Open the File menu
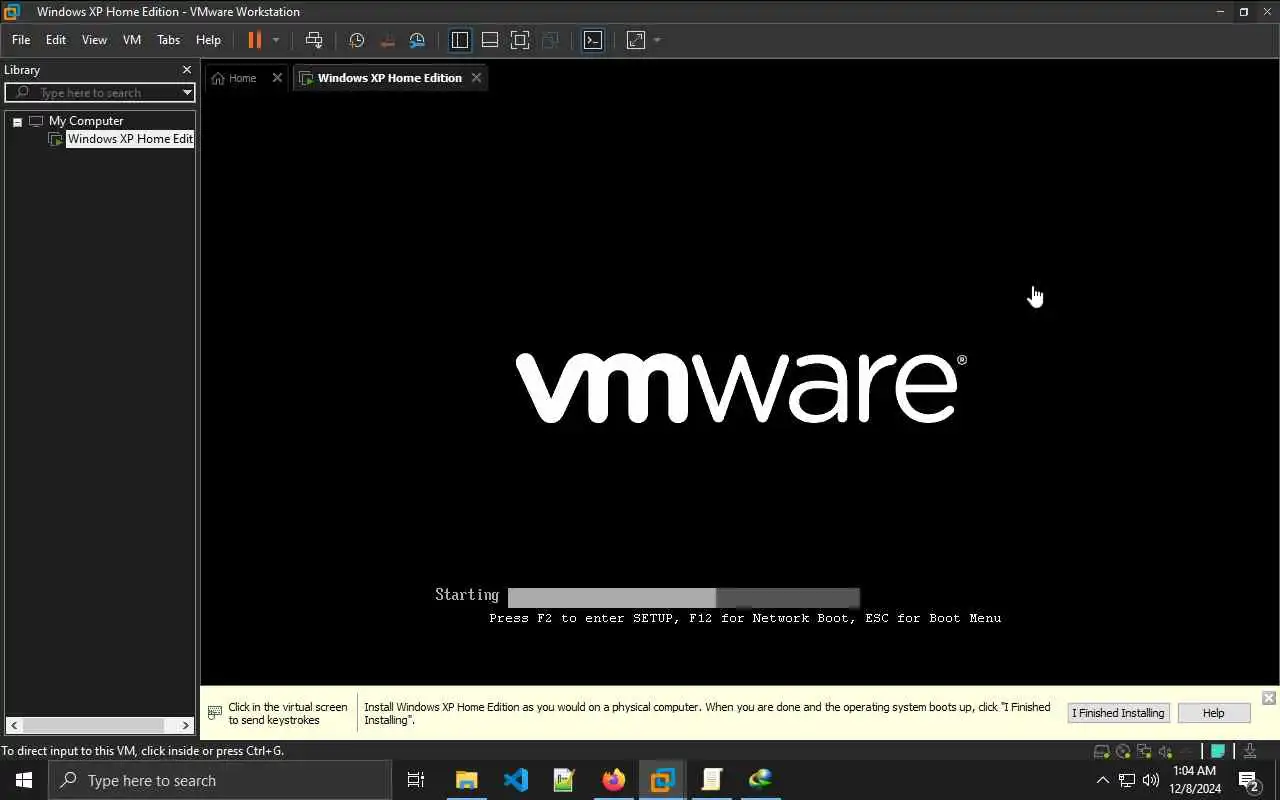 [21, 40]
